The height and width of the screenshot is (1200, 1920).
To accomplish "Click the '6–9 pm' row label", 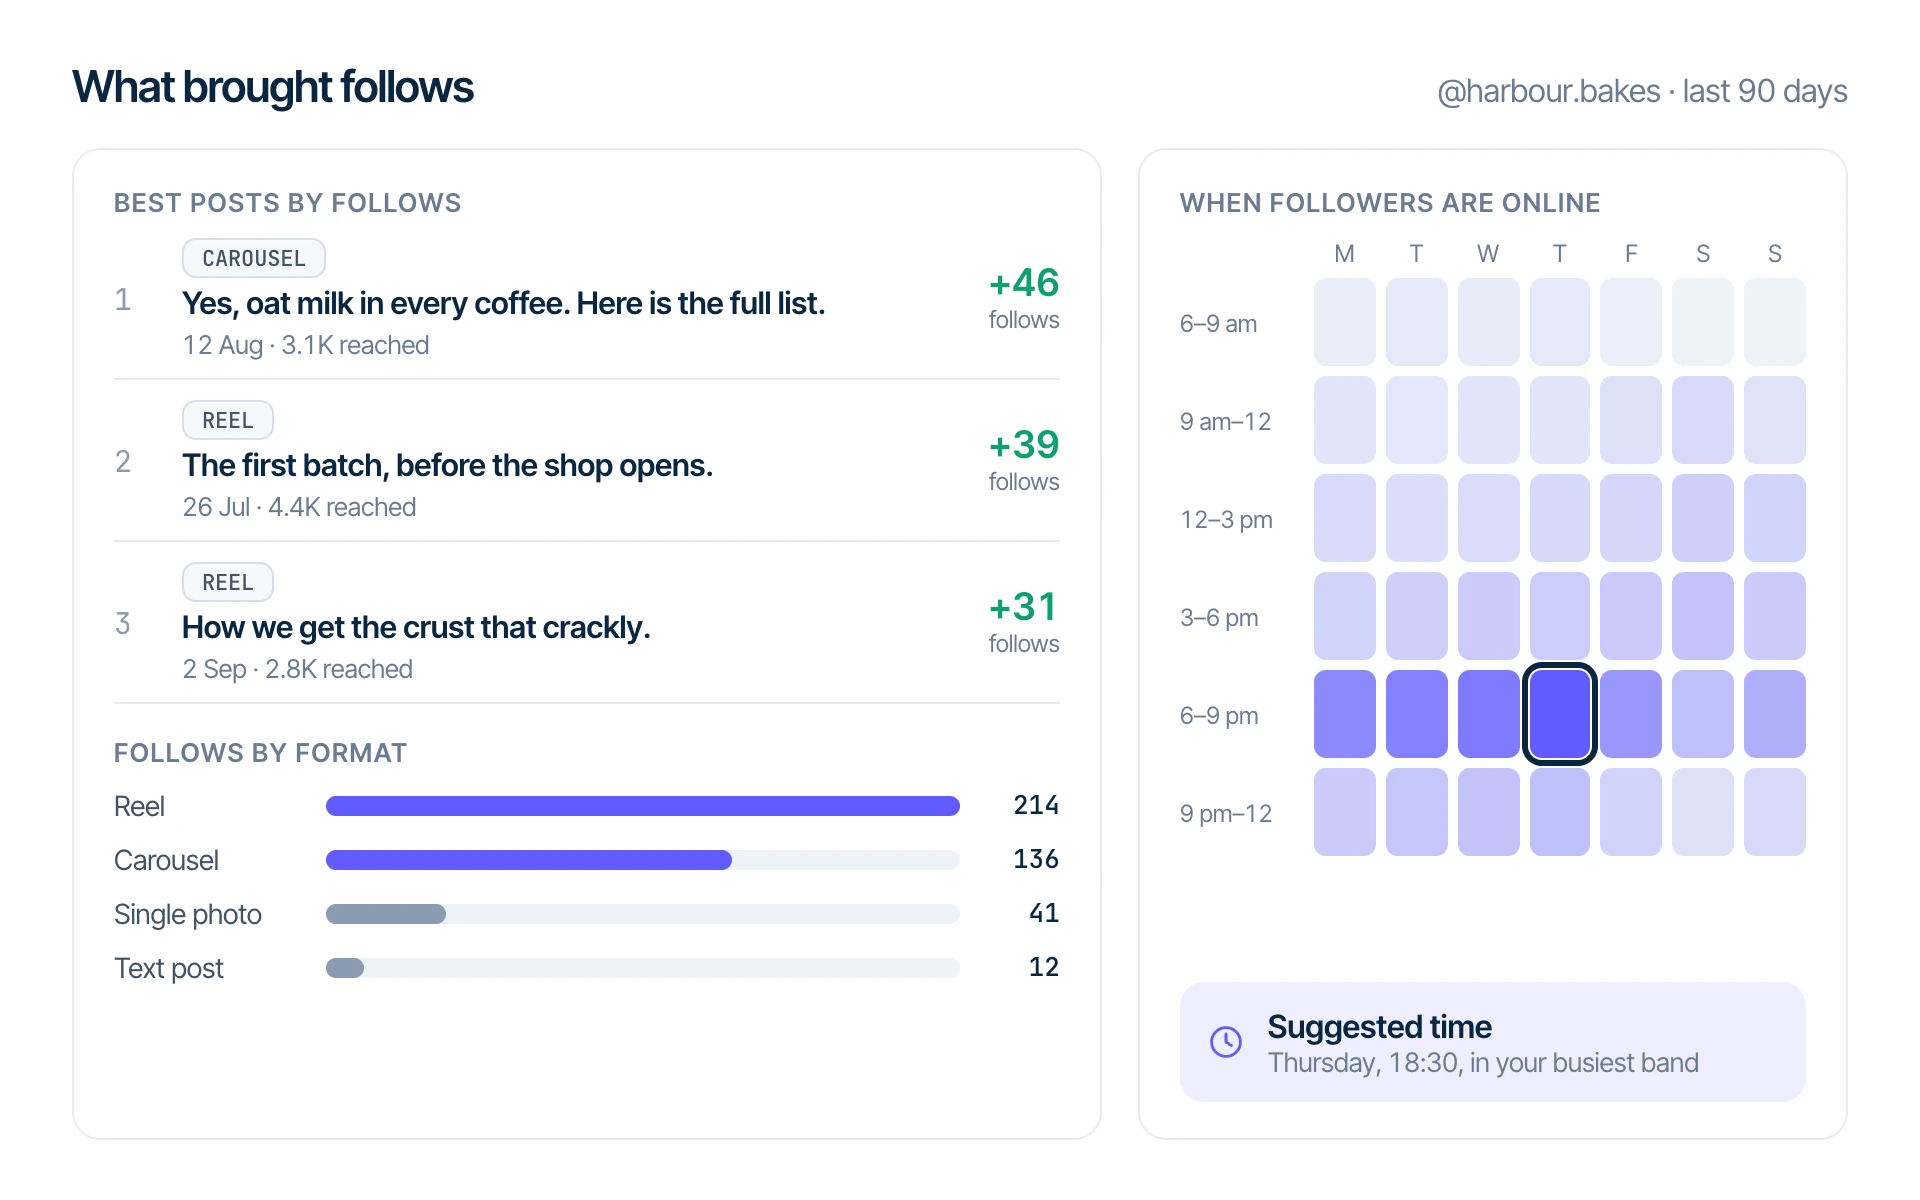I will (1219, 715).
